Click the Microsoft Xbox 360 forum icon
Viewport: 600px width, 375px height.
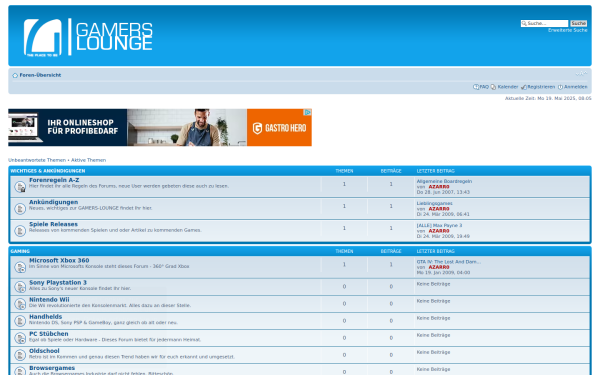click(20, 267)
